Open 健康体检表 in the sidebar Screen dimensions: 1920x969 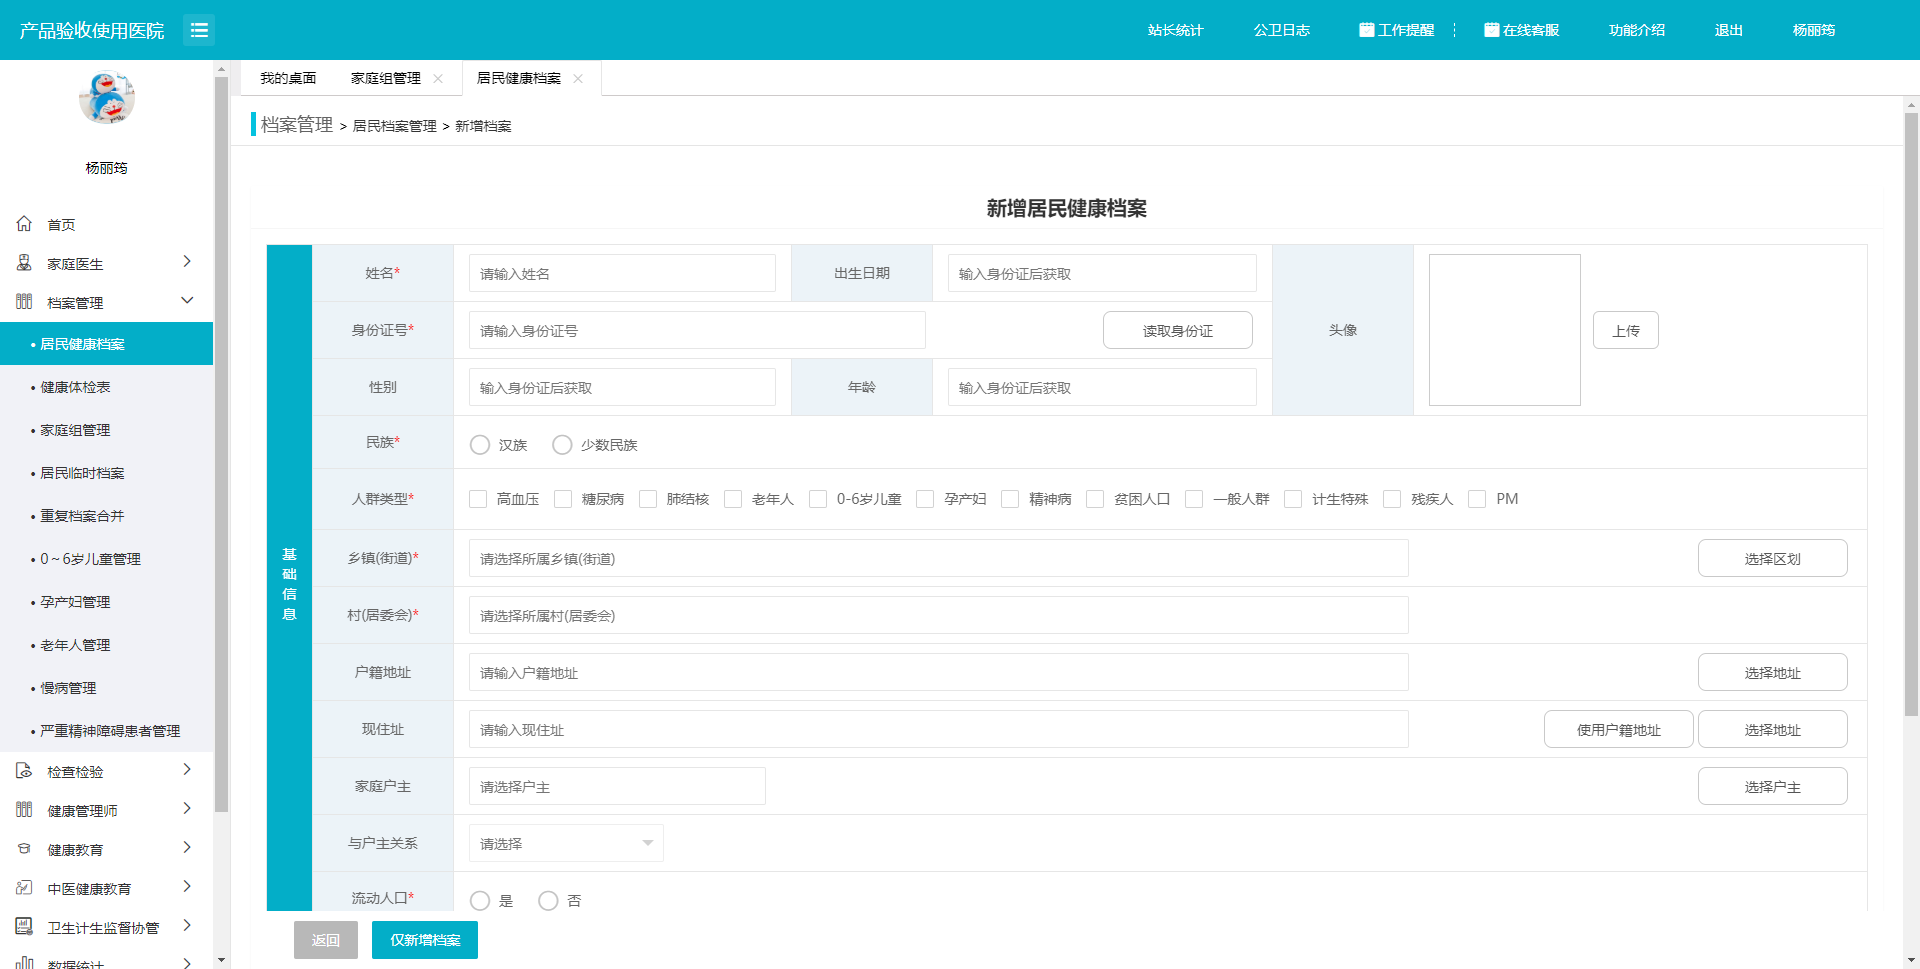tap(75, 387)
